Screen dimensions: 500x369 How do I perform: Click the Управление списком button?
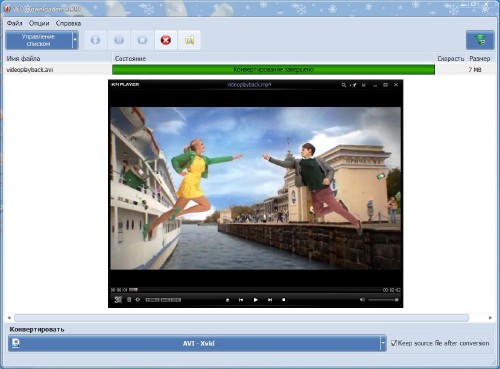click(39, 40)
